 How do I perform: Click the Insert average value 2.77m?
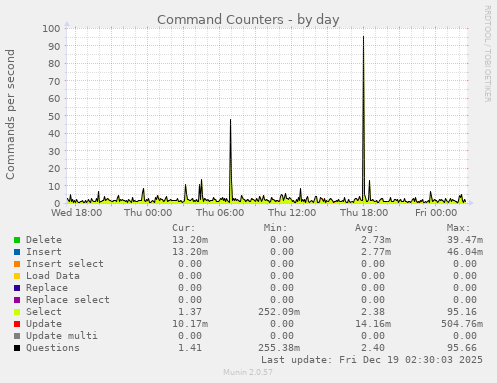[x=376, y=252]
